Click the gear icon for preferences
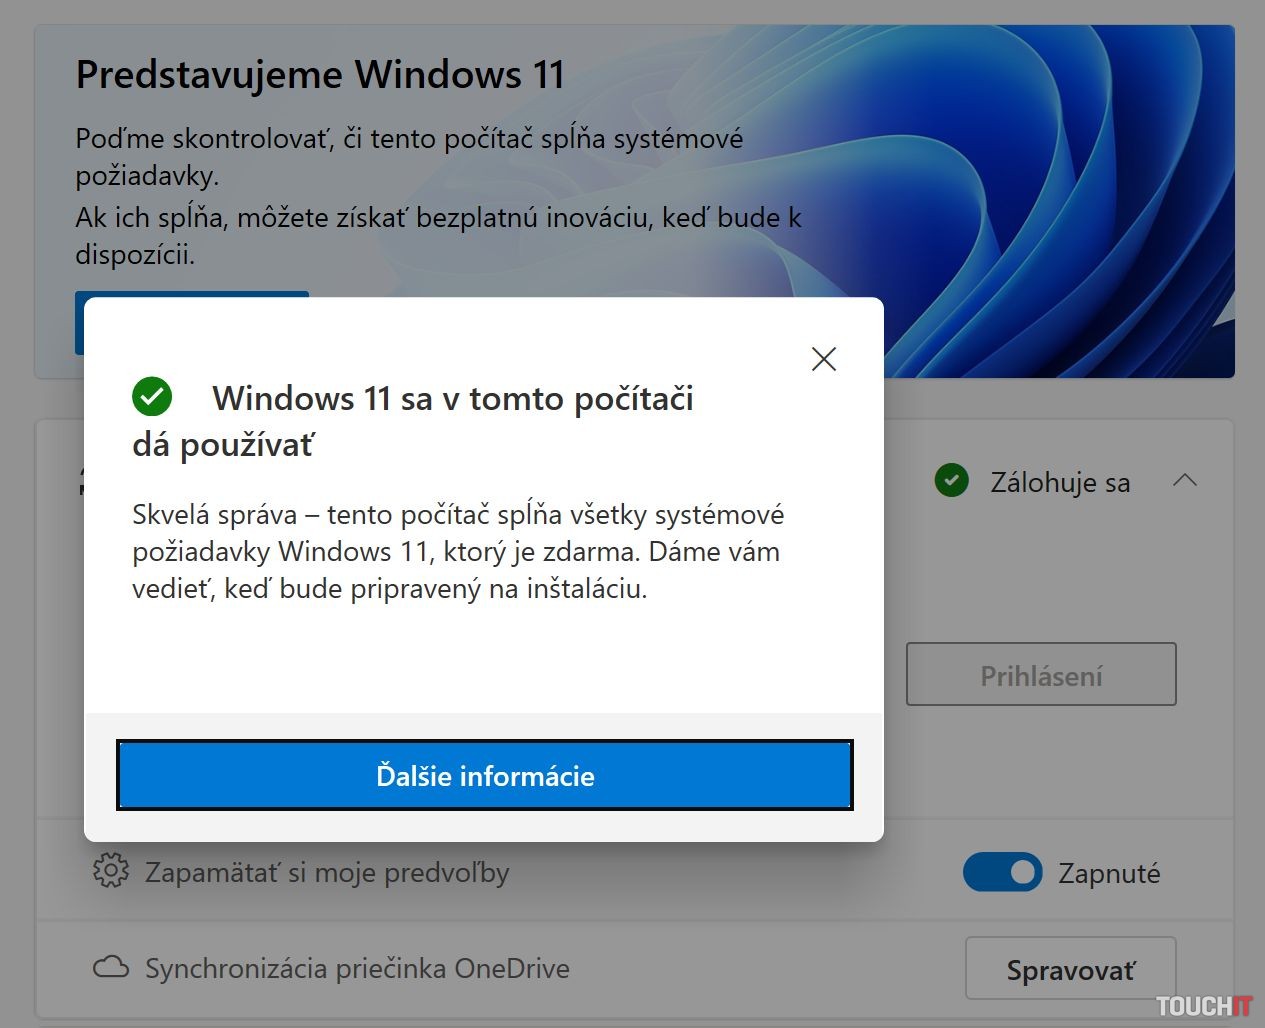The image size is (1265, 1028). 110,871
